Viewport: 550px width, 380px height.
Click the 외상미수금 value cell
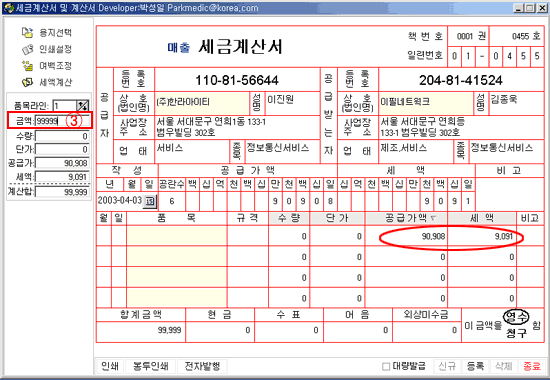coord(427,331)
